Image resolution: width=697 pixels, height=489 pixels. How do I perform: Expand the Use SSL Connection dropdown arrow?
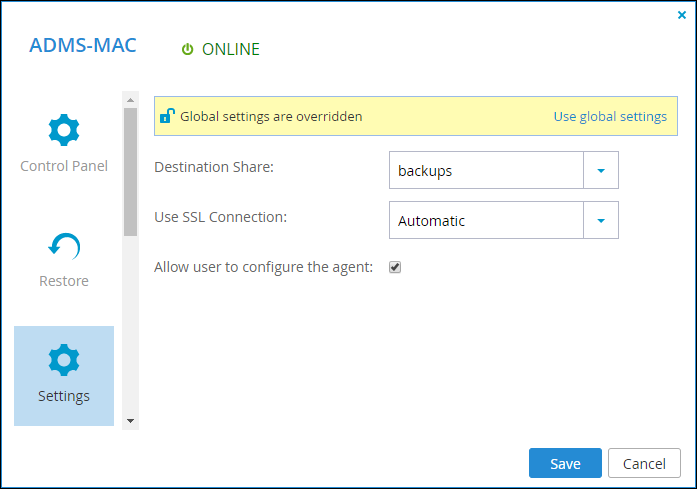601,220
